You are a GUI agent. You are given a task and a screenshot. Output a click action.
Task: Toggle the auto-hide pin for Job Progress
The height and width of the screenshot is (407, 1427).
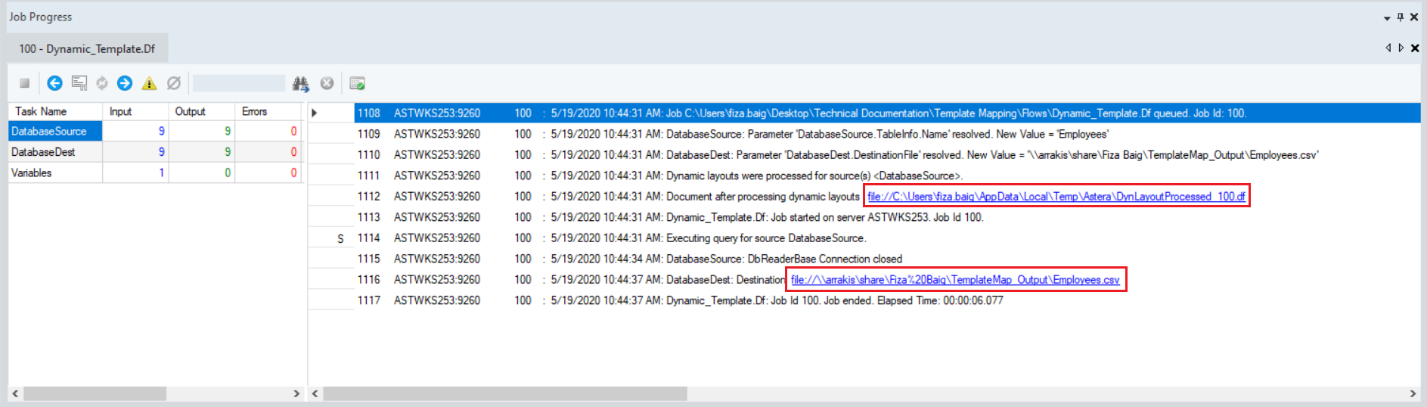click(1402, 18)
